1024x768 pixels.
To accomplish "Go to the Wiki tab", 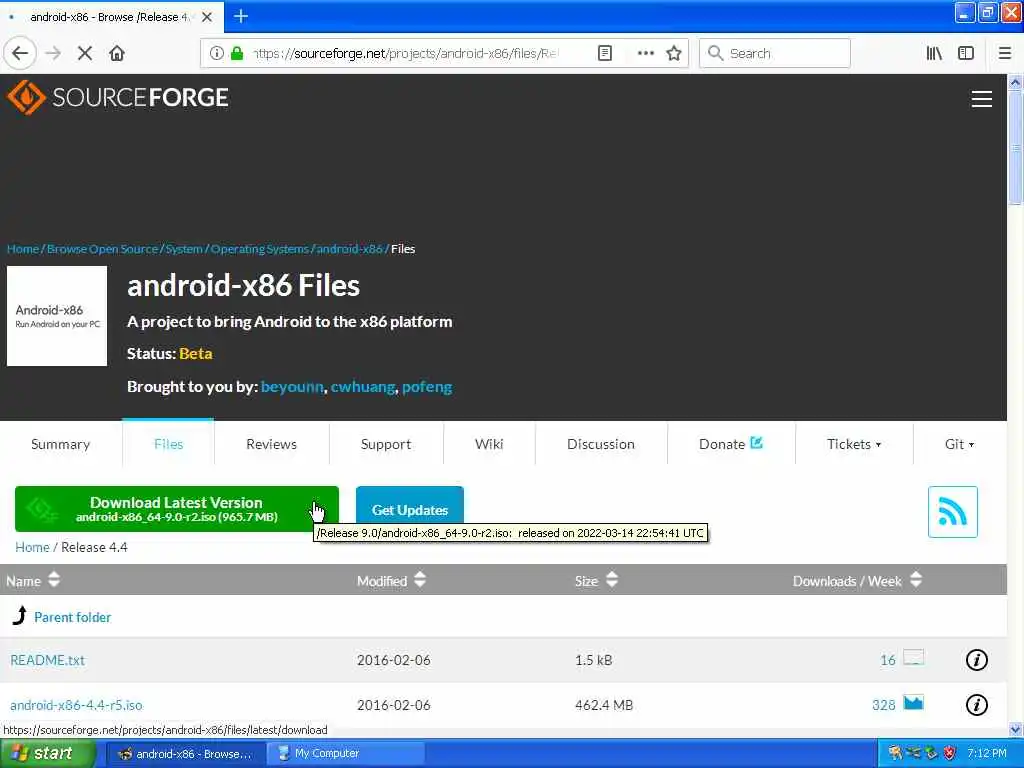I will tap(489, 444).
